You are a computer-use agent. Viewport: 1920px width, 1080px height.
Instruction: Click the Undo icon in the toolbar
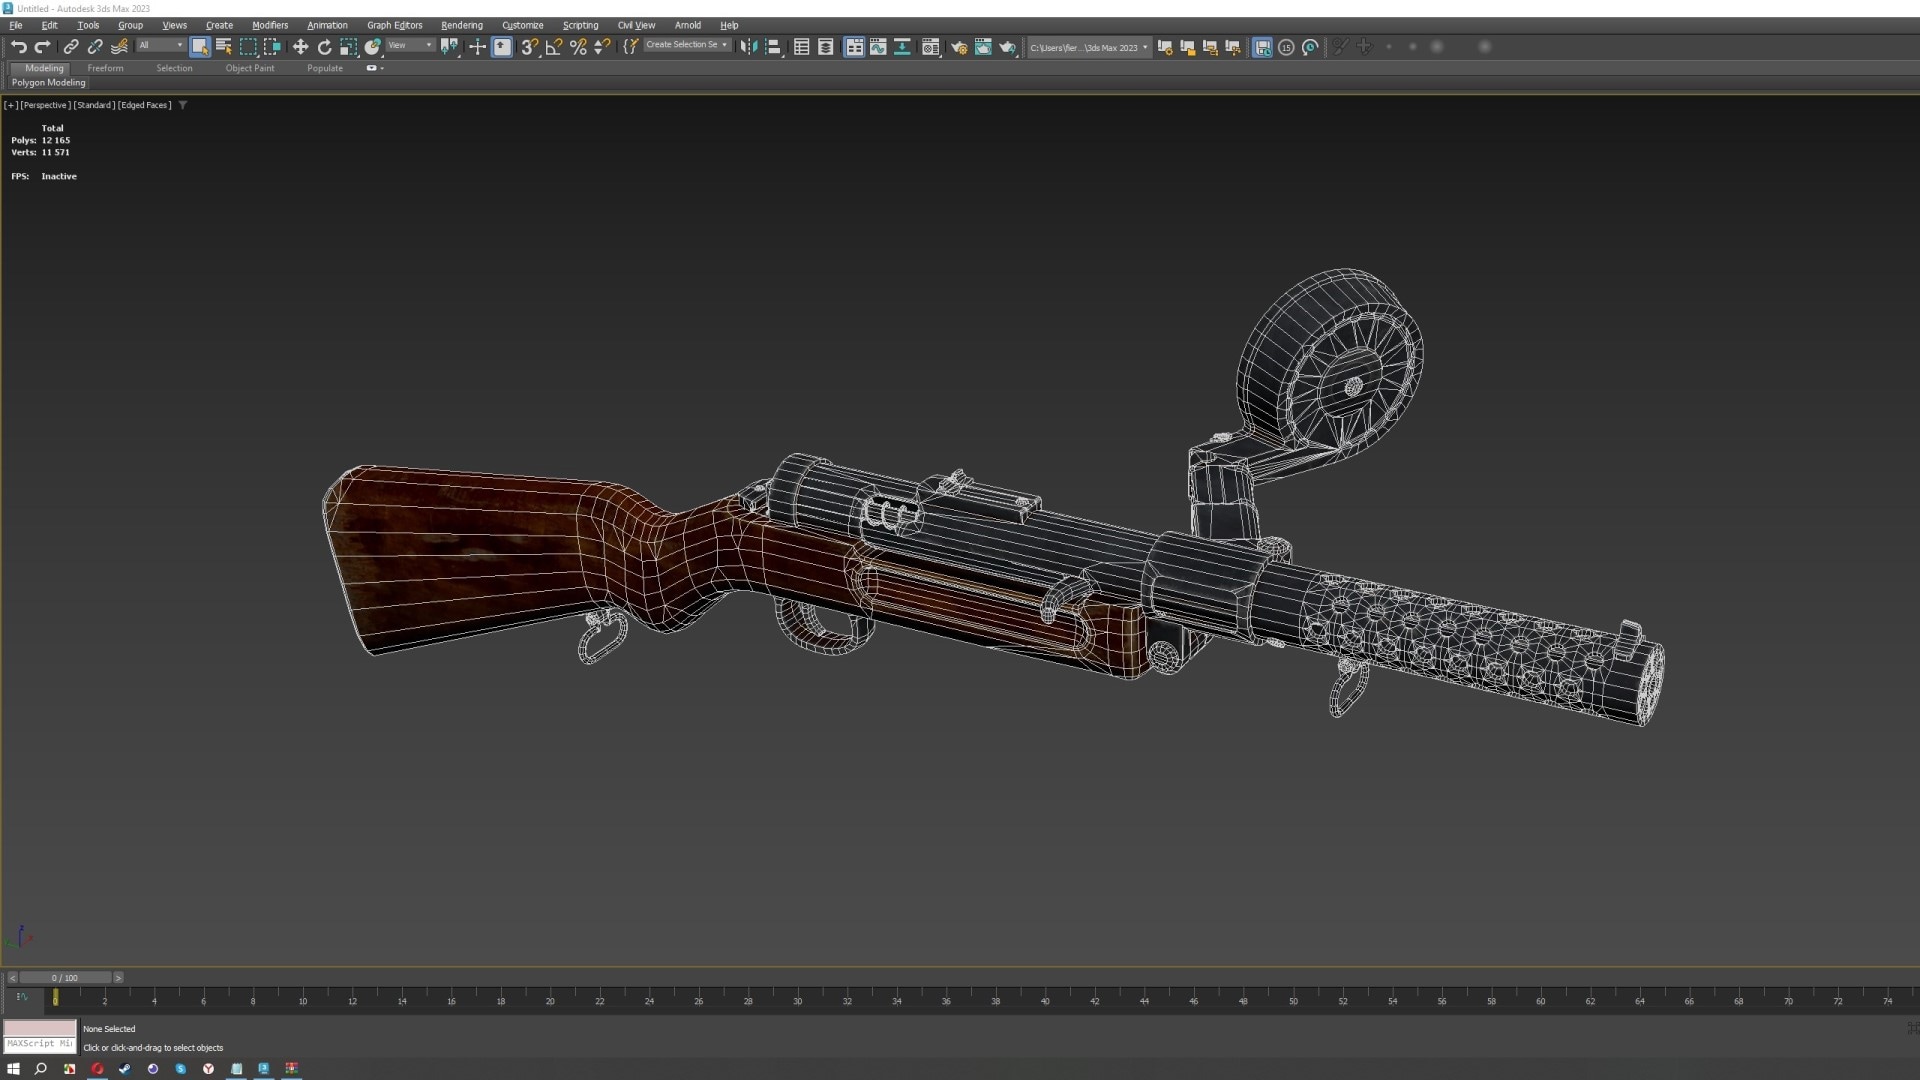click(18, 47)
